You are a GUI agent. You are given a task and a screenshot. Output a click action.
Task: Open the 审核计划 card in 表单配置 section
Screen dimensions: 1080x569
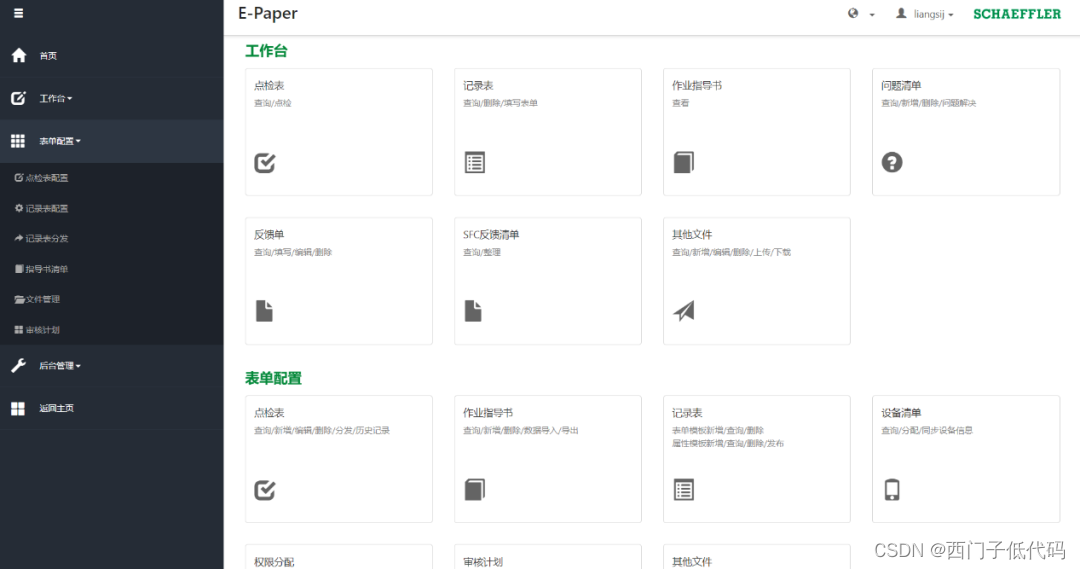[x=548, y=557]
